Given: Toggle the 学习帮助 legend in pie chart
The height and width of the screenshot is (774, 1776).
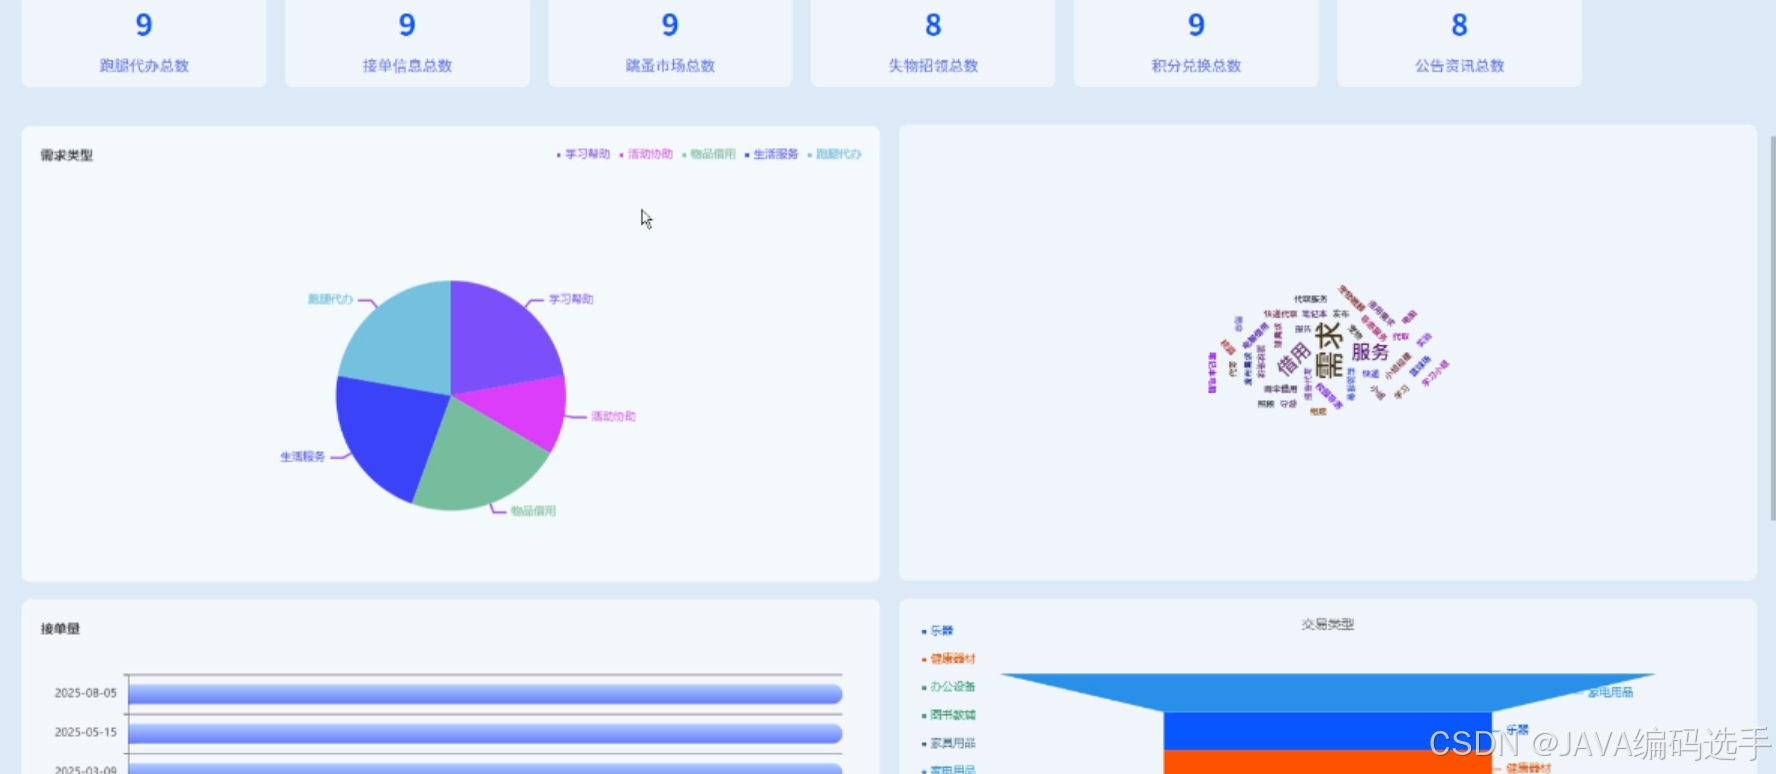Looking at the screenshot, I should (x=583, y=154).
